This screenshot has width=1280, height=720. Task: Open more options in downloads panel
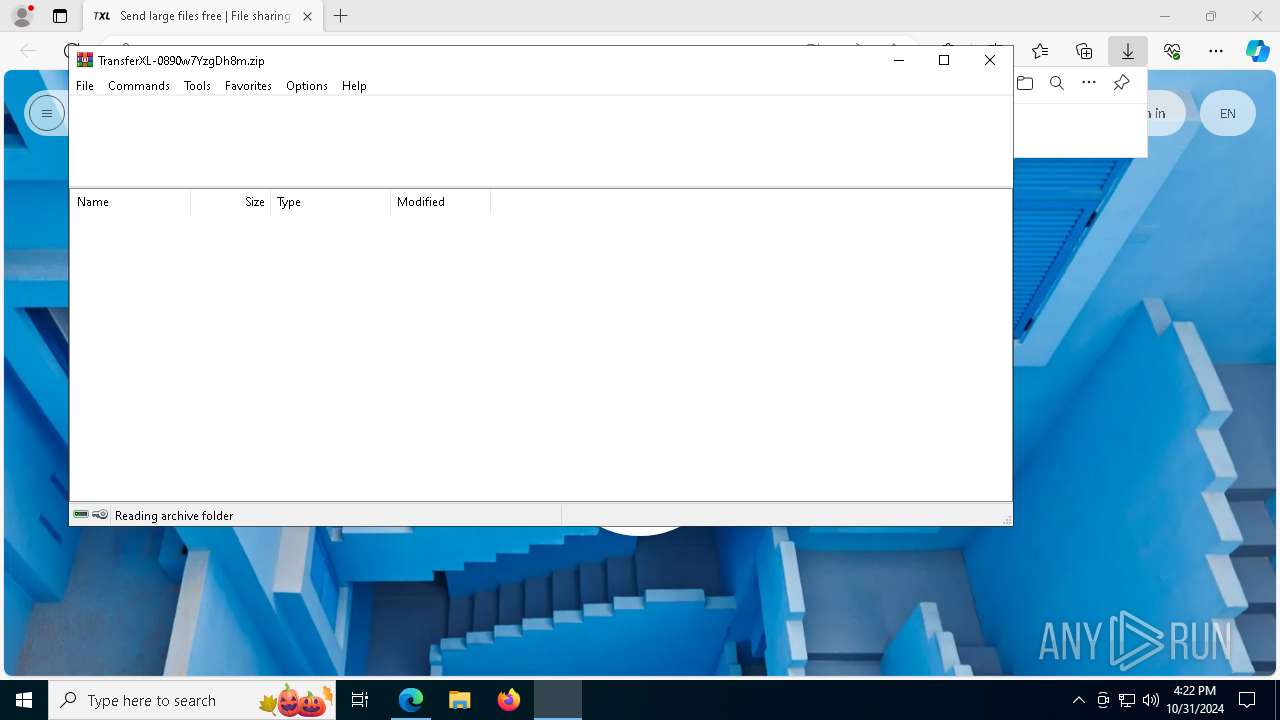point(1089,83)
